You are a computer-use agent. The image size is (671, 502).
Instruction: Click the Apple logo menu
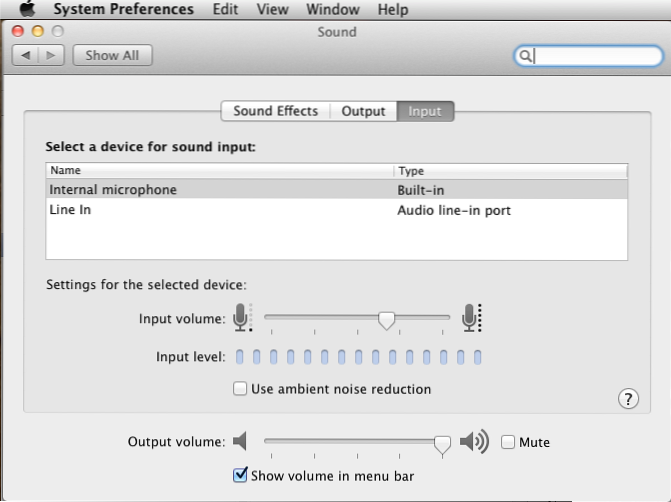click(x=27, y=9)
